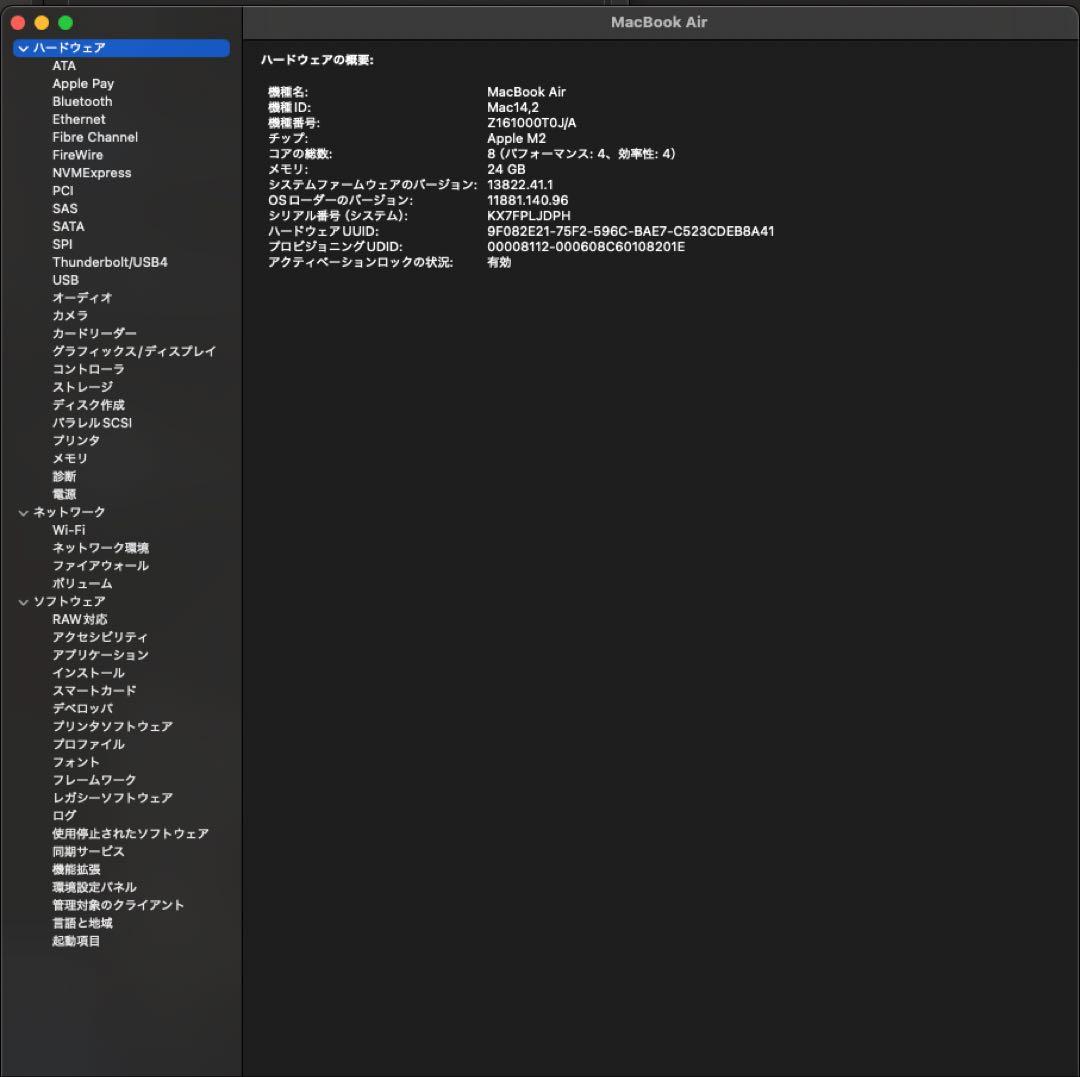View アプリケーション software list
Viewport: 1080px width, 1077px height.
(x=101, y=655)
